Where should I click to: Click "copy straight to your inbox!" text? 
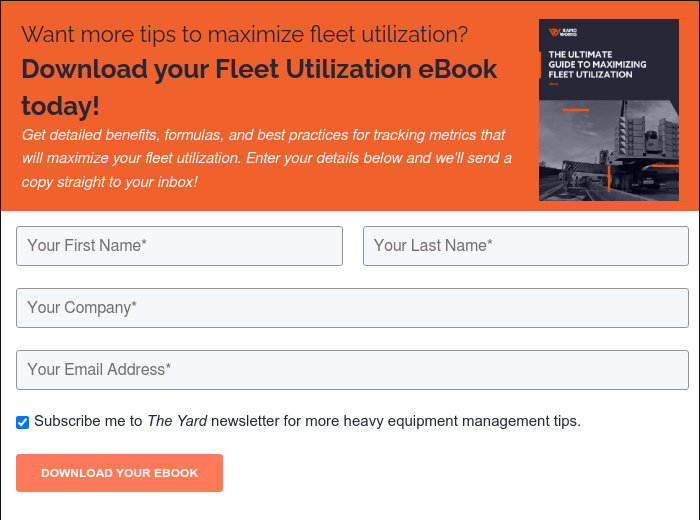point(109,182)
